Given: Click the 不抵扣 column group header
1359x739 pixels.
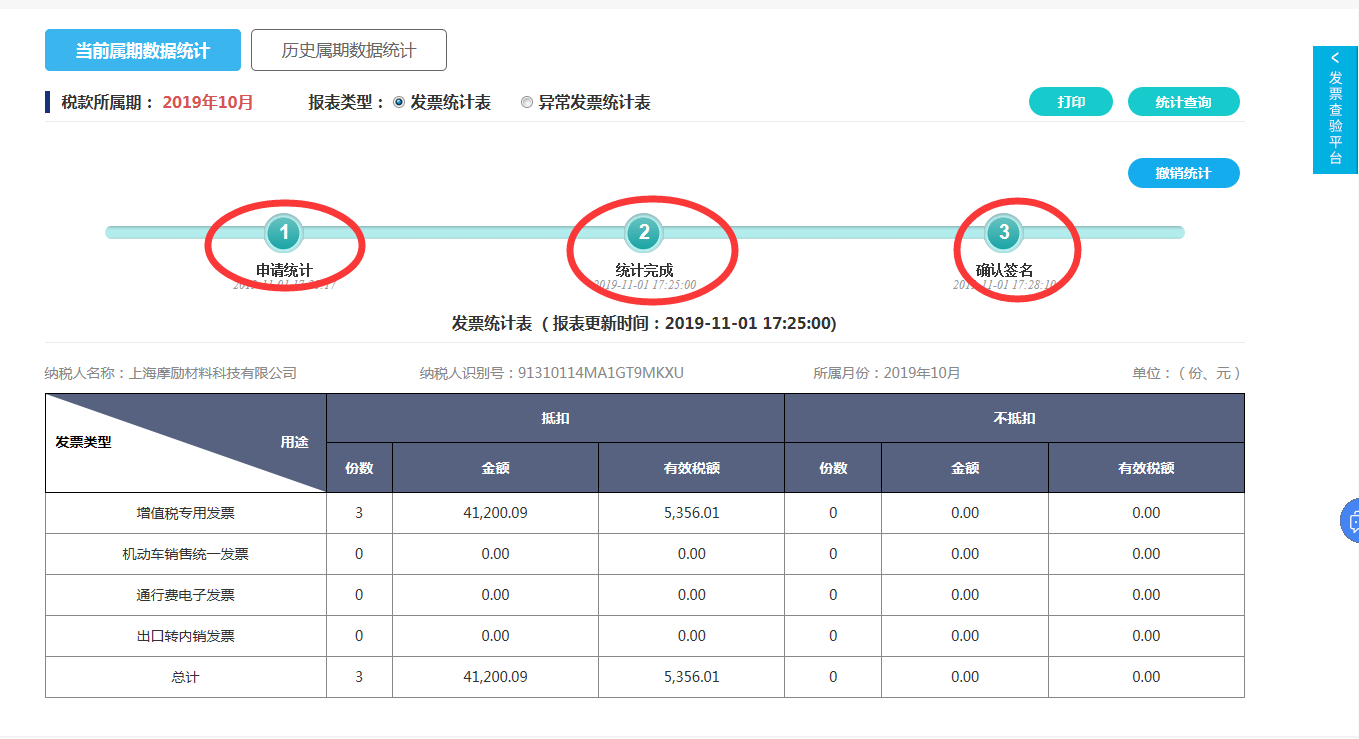Looking at the screenshot, I should tap(1014, 418).
